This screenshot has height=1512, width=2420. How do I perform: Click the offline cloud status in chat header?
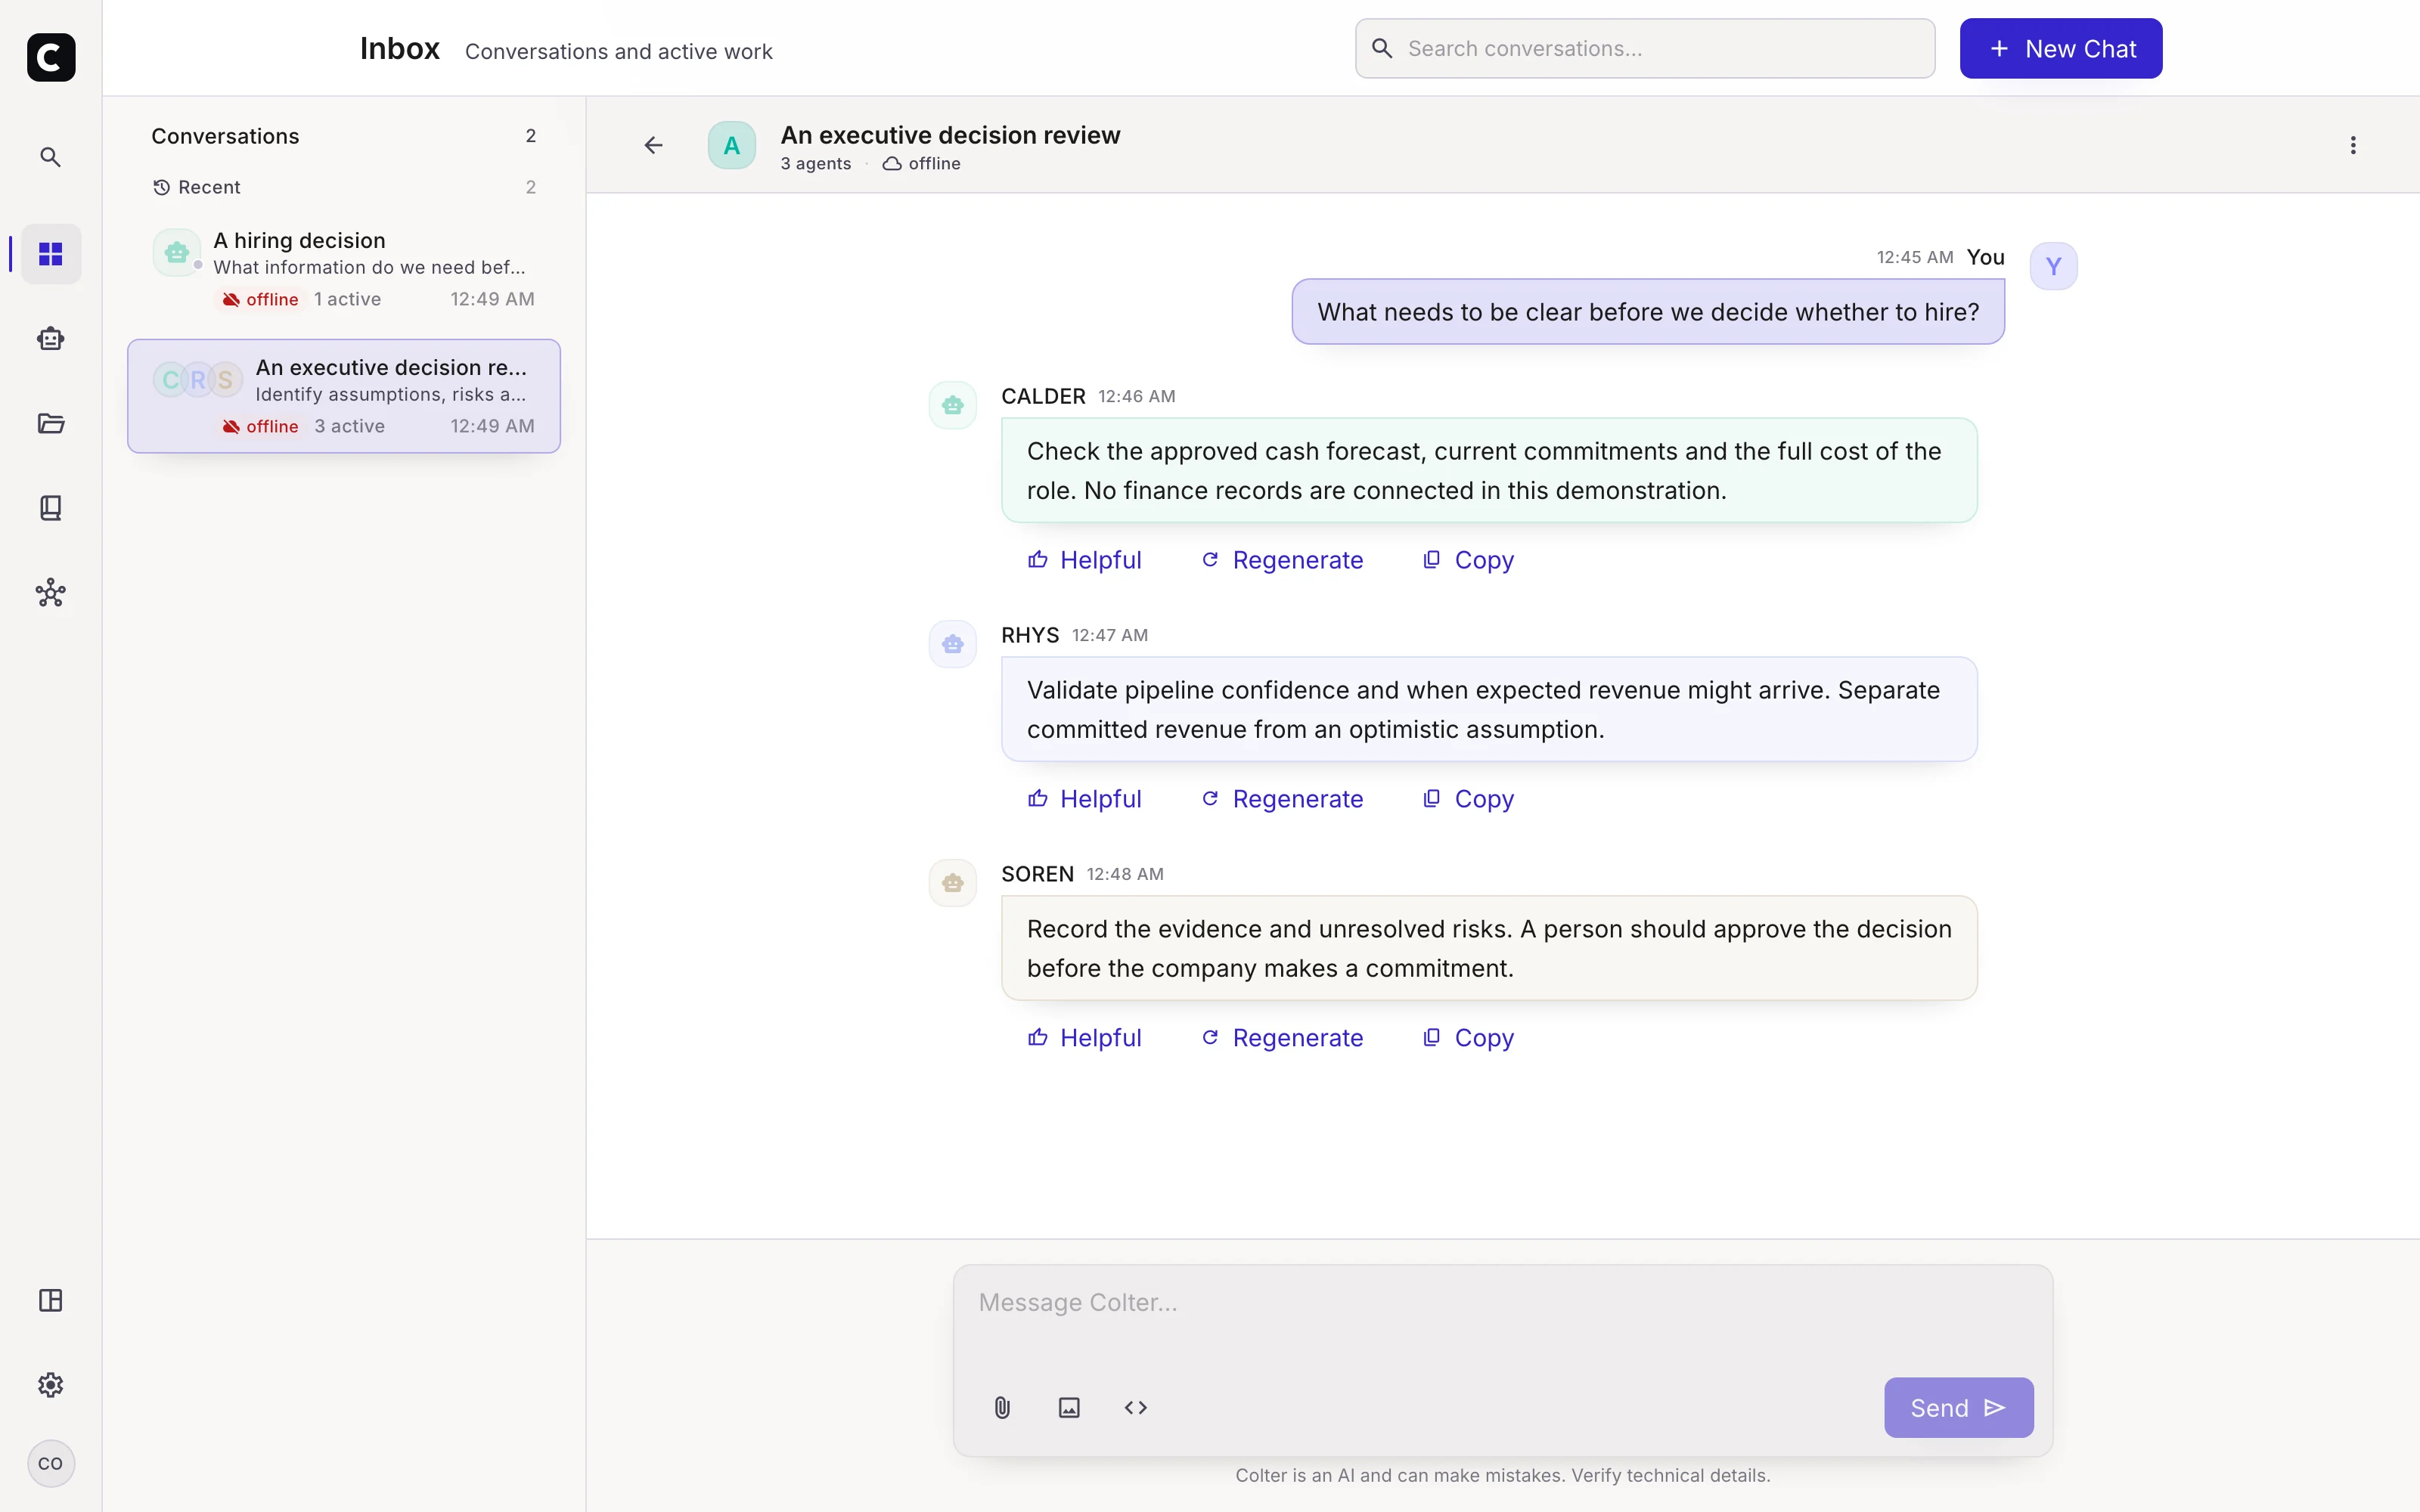click(921, 164)
